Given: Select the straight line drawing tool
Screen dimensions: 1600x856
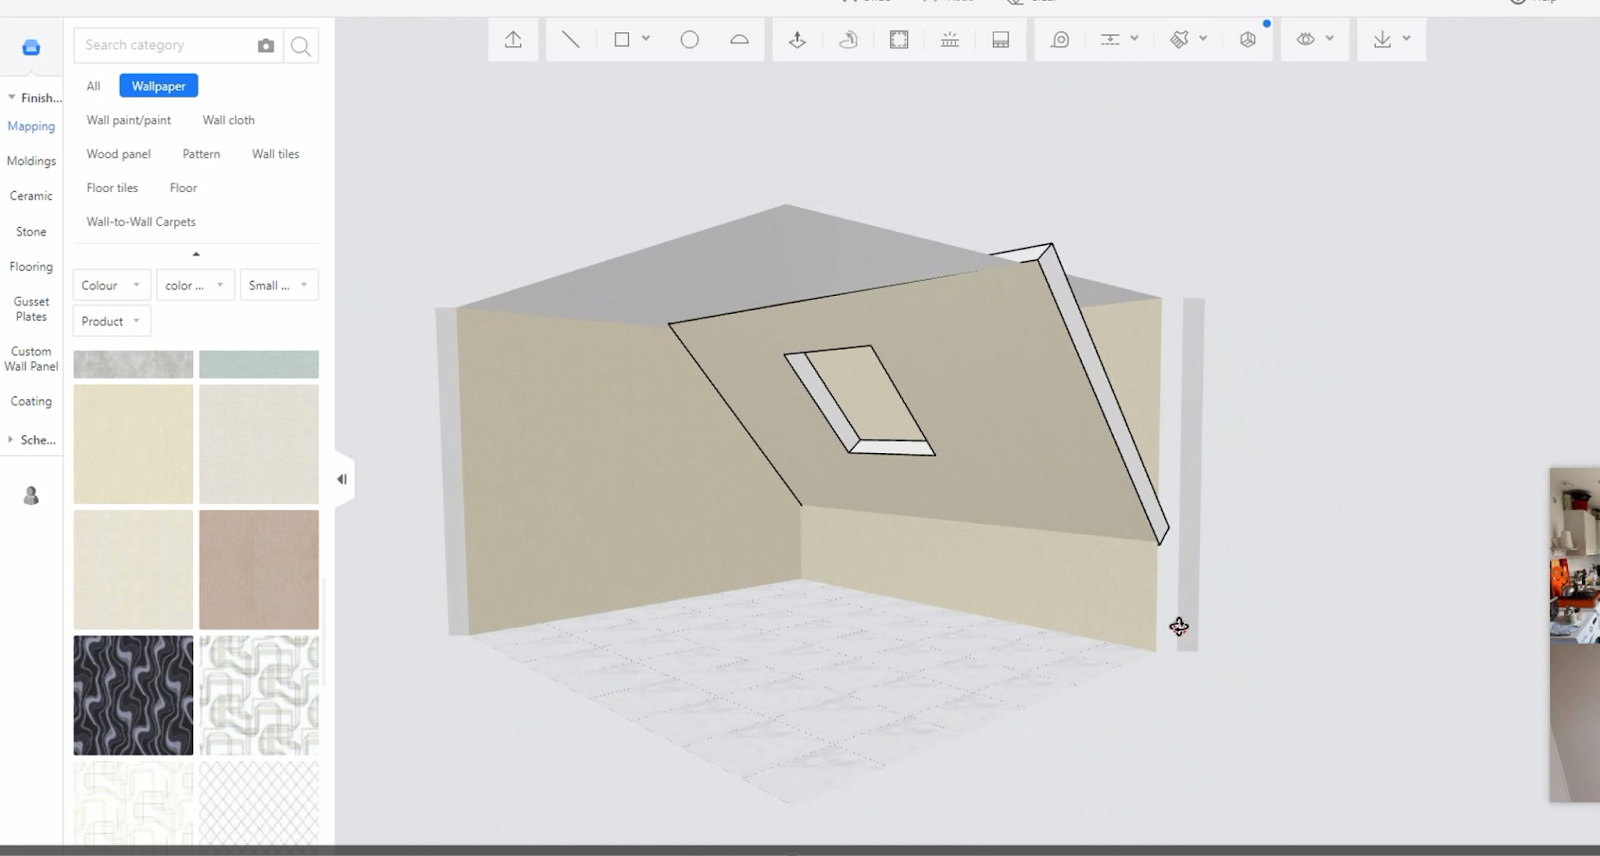Looking at the screenshot, I should (x=570, y=40).
